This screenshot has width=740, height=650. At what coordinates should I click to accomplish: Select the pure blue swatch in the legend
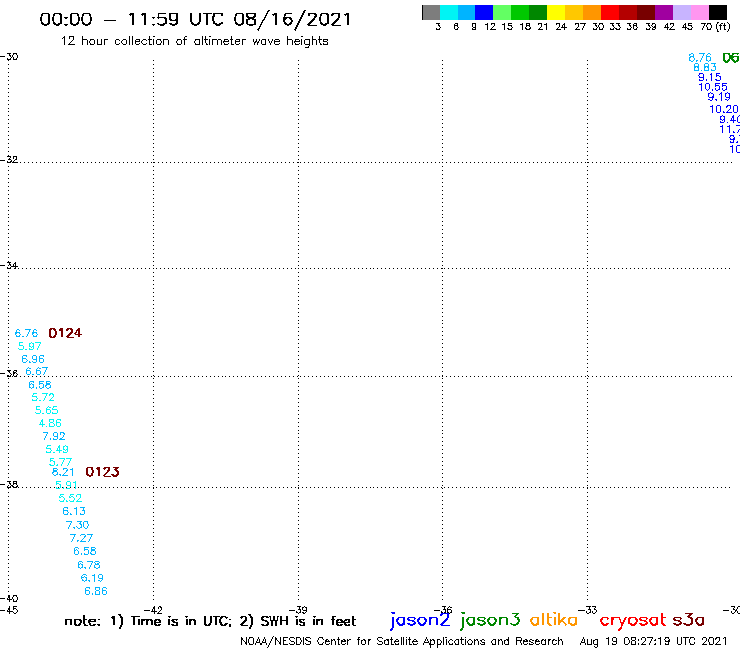click(484, 12)
